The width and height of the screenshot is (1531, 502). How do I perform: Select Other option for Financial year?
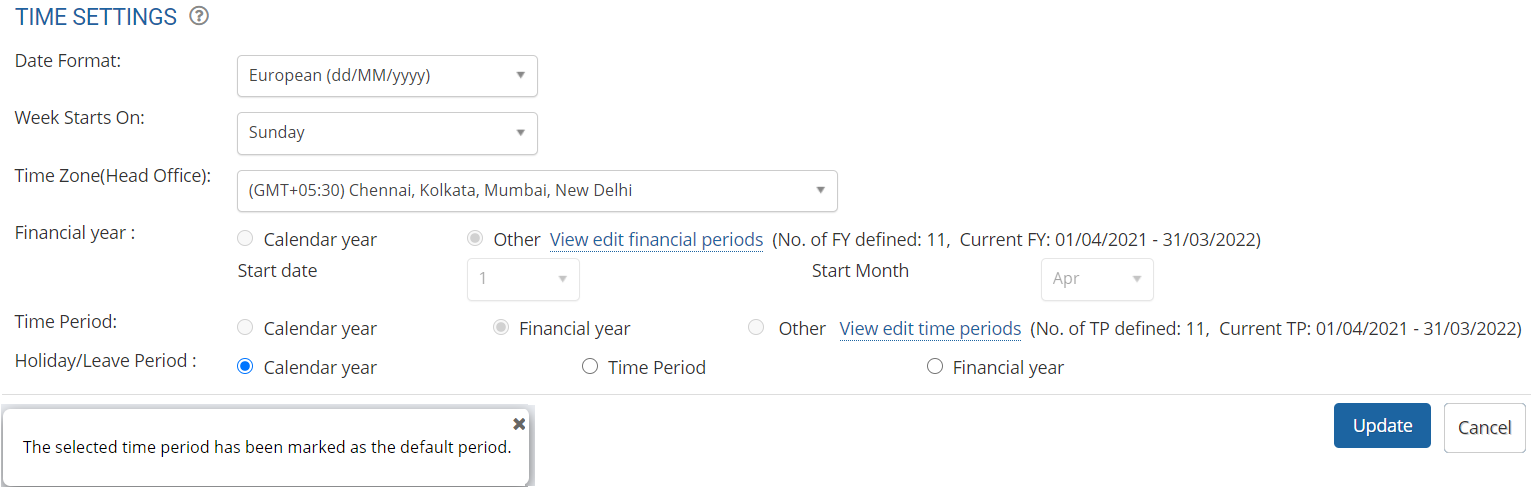point(475,240)
